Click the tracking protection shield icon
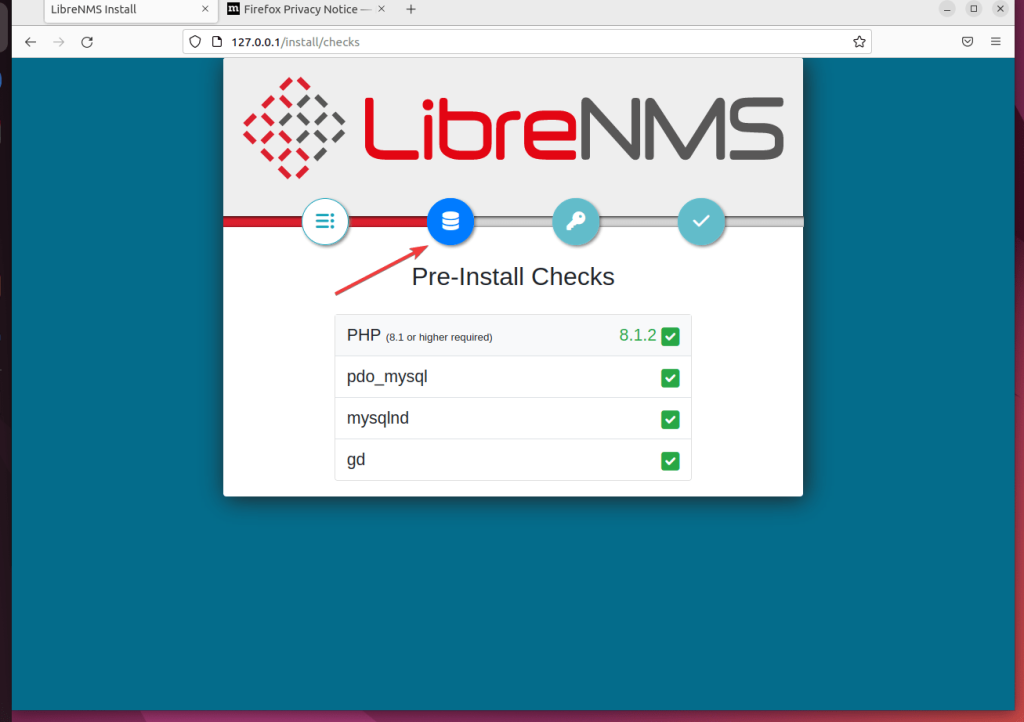 click(195, 42)
